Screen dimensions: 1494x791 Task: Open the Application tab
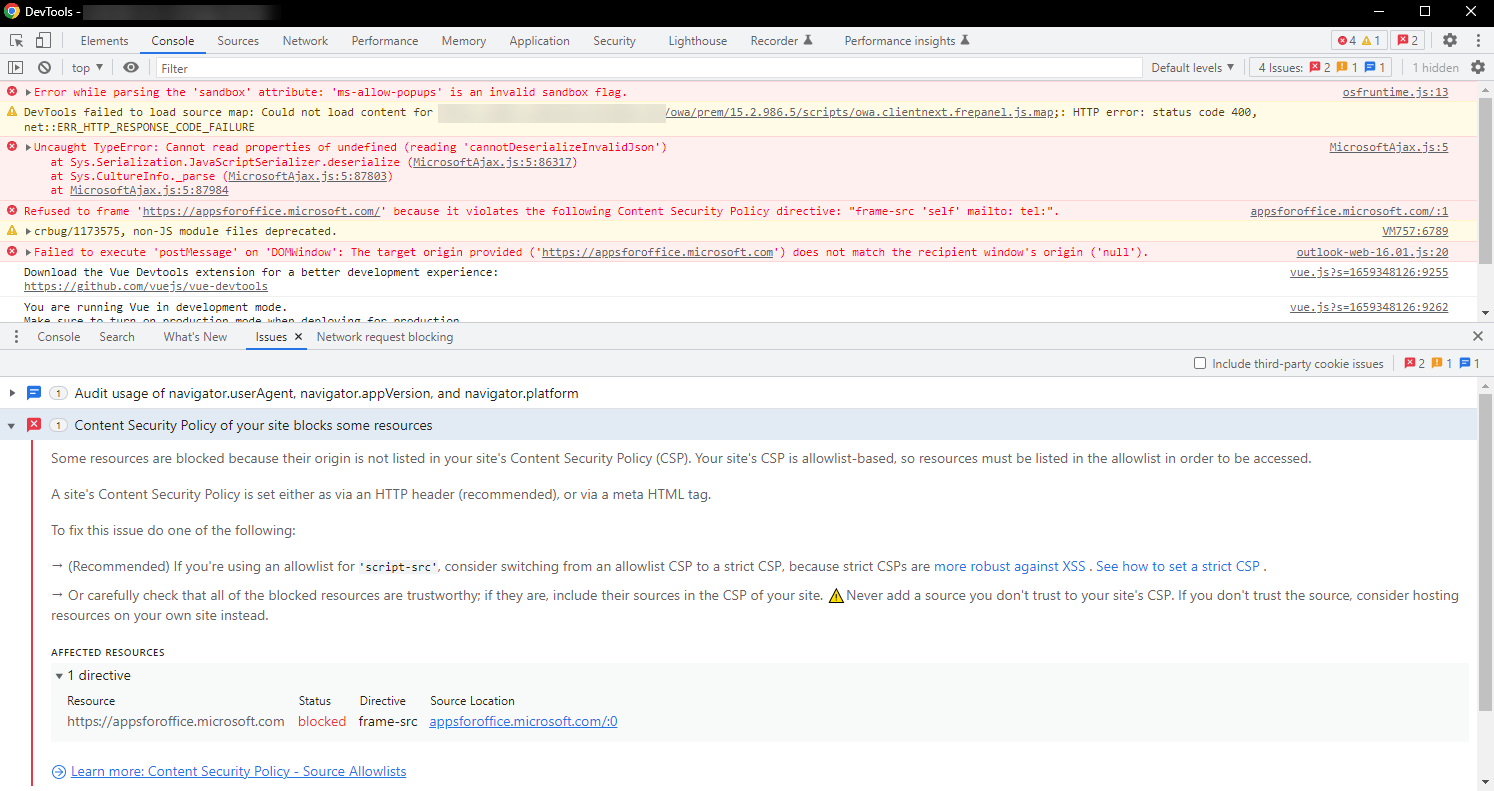click(539, 41)
